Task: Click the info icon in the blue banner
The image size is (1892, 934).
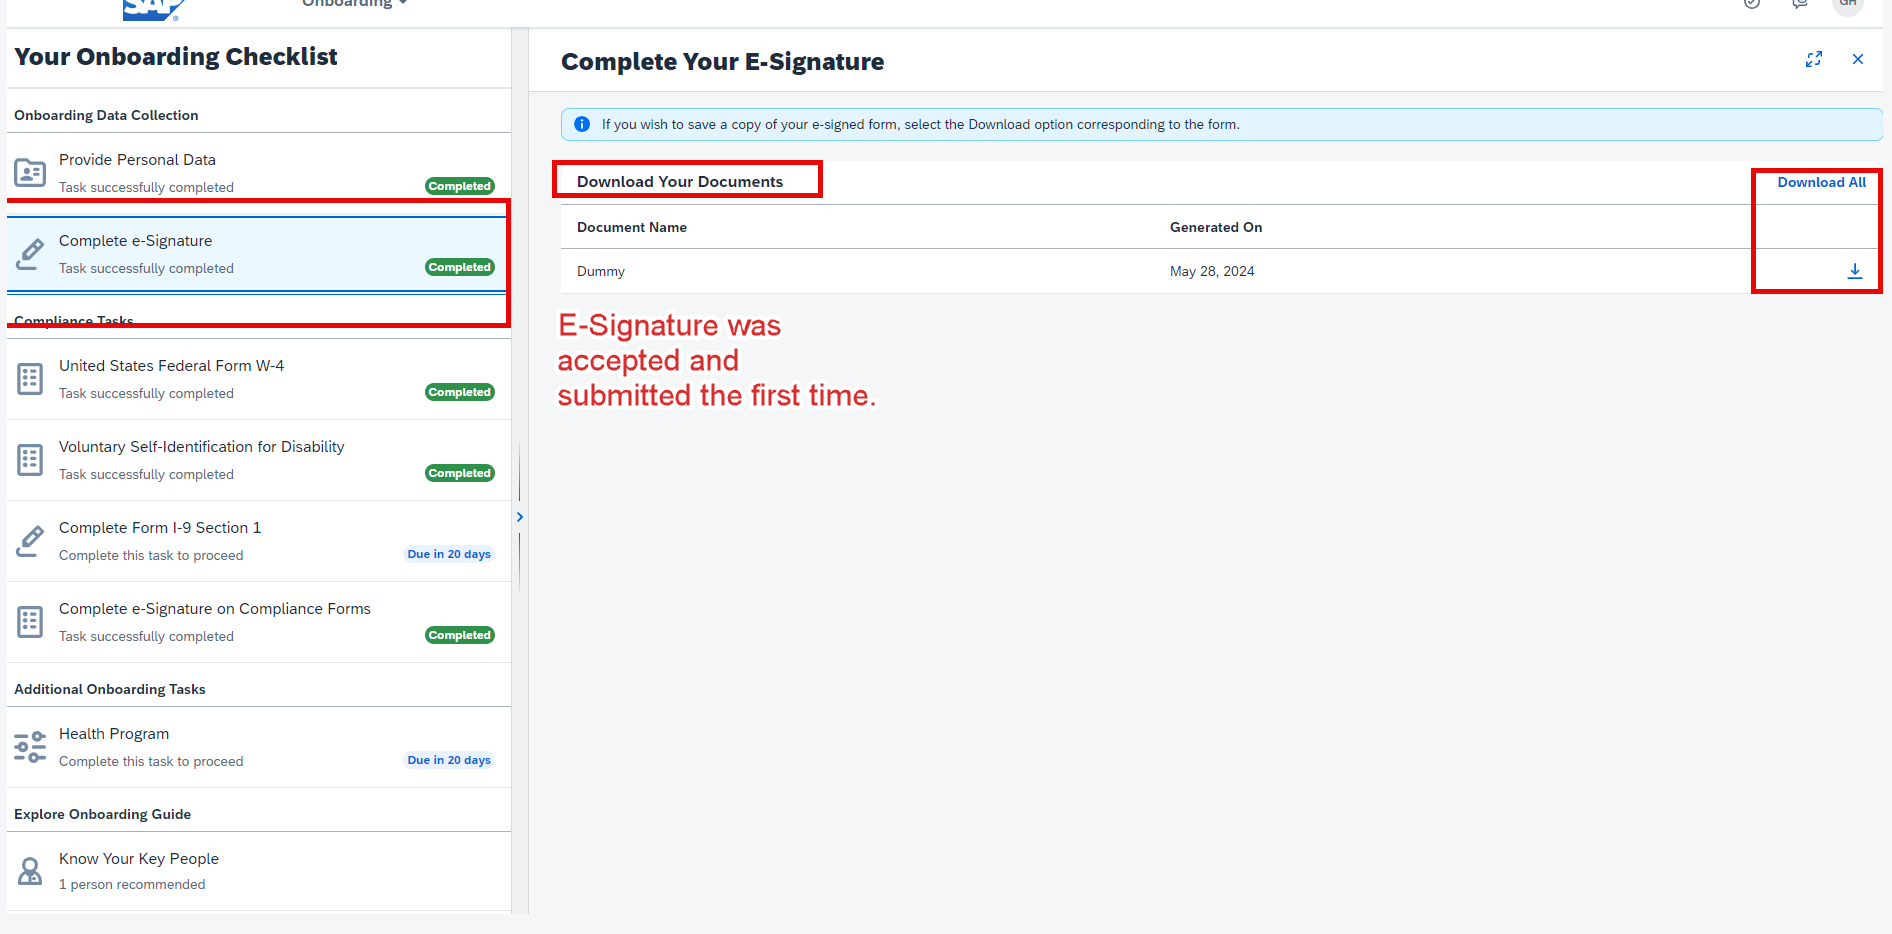Action: coord(582,124)
